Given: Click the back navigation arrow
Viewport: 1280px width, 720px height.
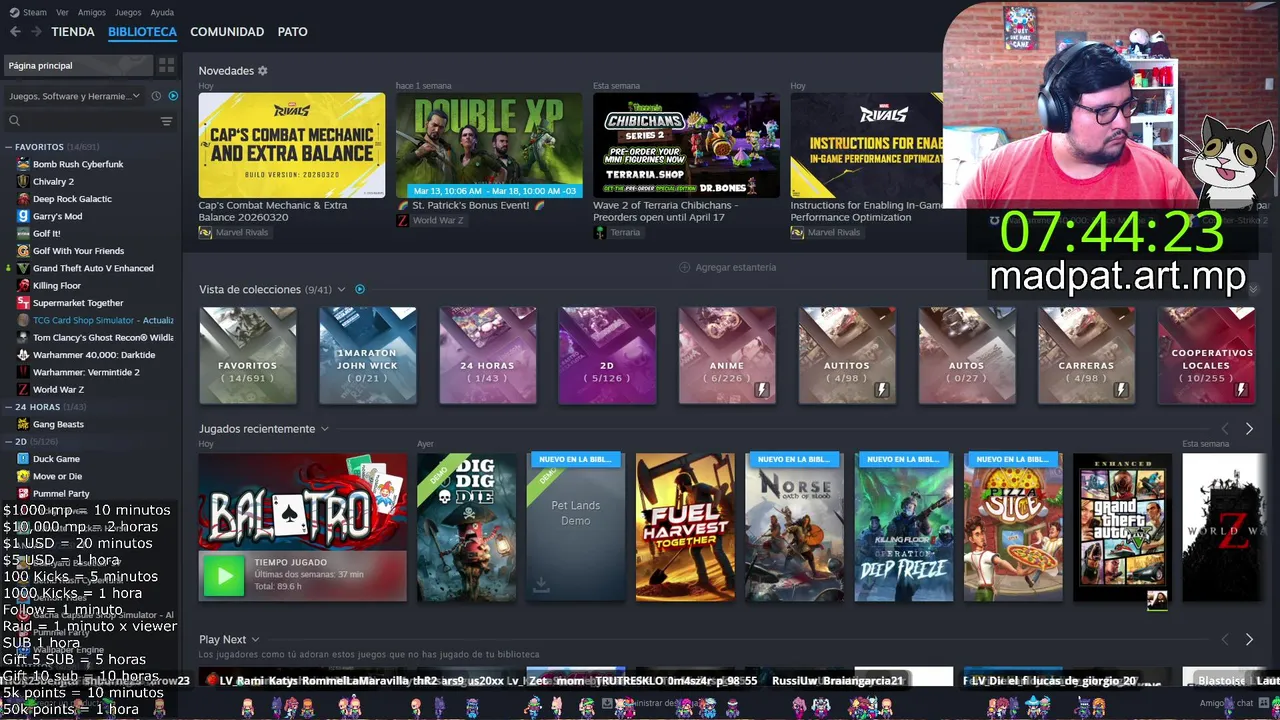Looking at the screenshot, I should point(15,32).
